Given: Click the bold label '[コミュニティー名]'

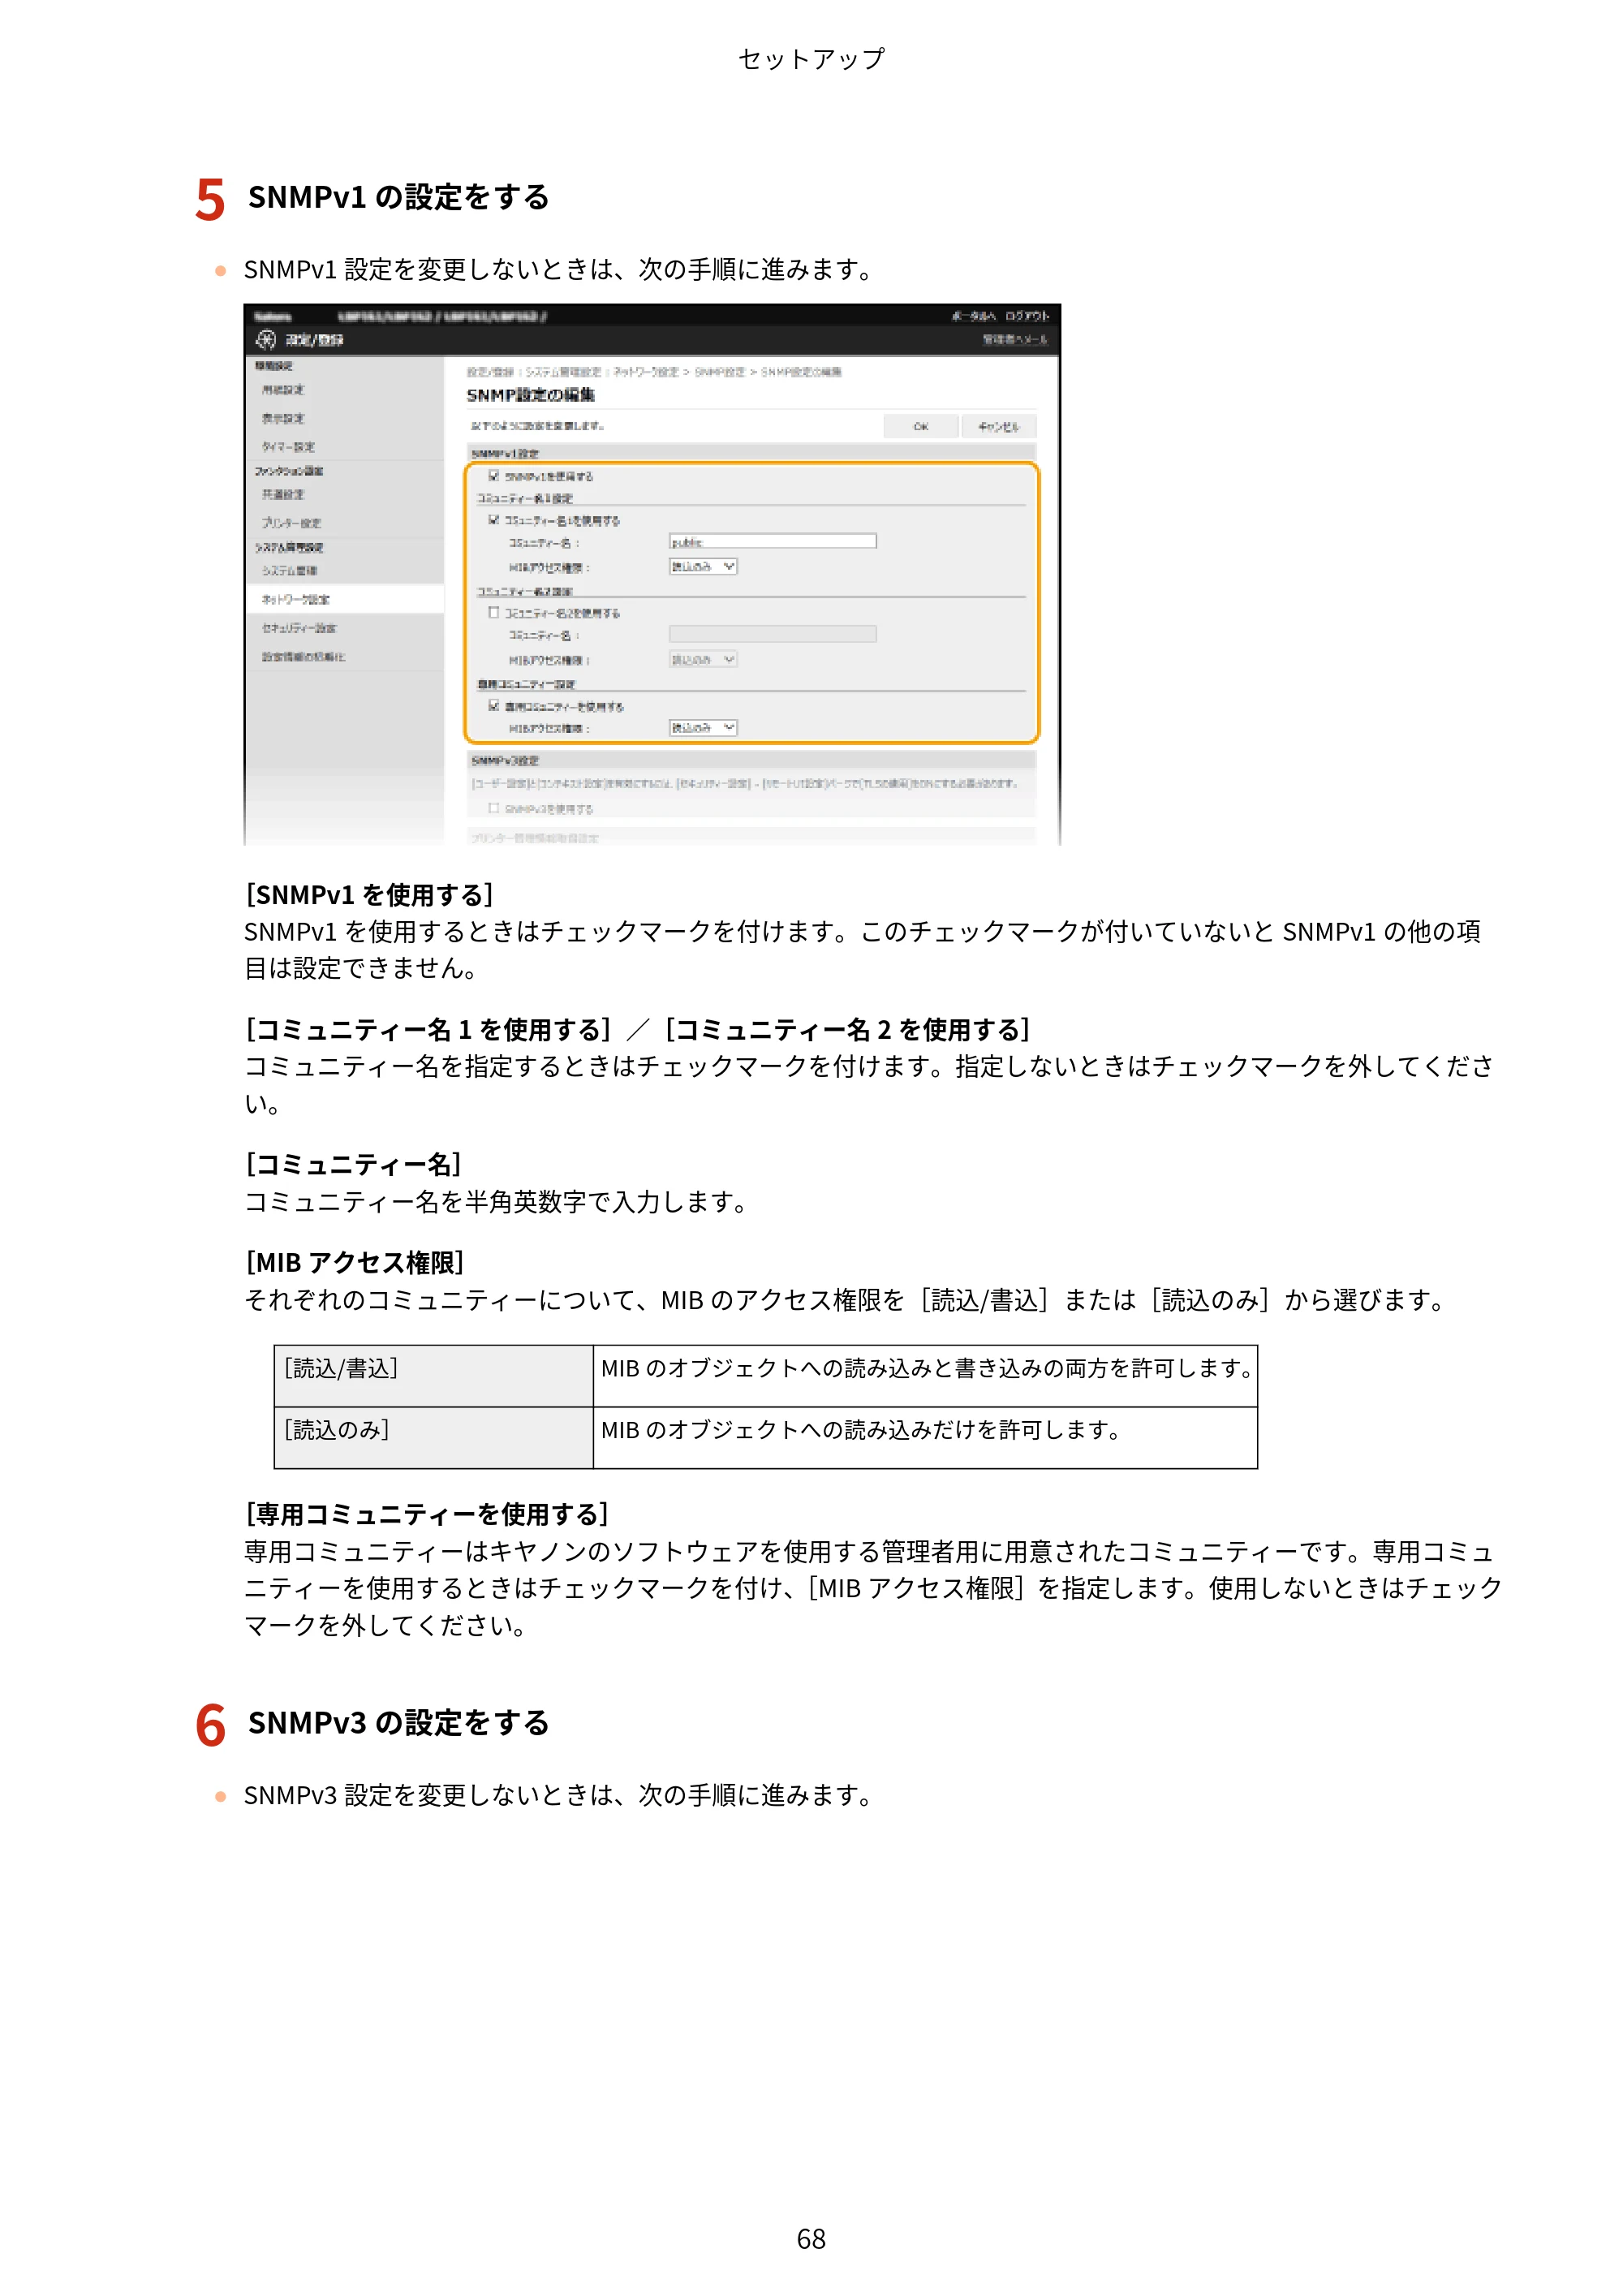Looking at the screenshot, I should [353, 1164].
